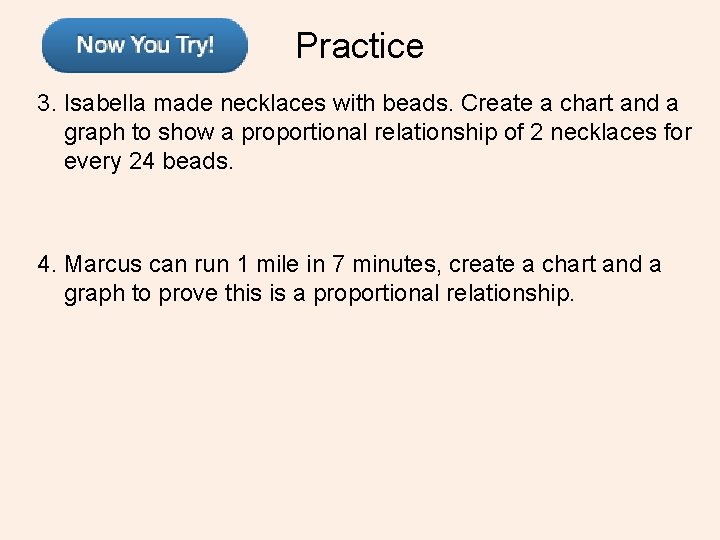Viewport: 720px width, 540px height.
Task: Click the word necklaces after 'made'
Action: click(273, 103)
